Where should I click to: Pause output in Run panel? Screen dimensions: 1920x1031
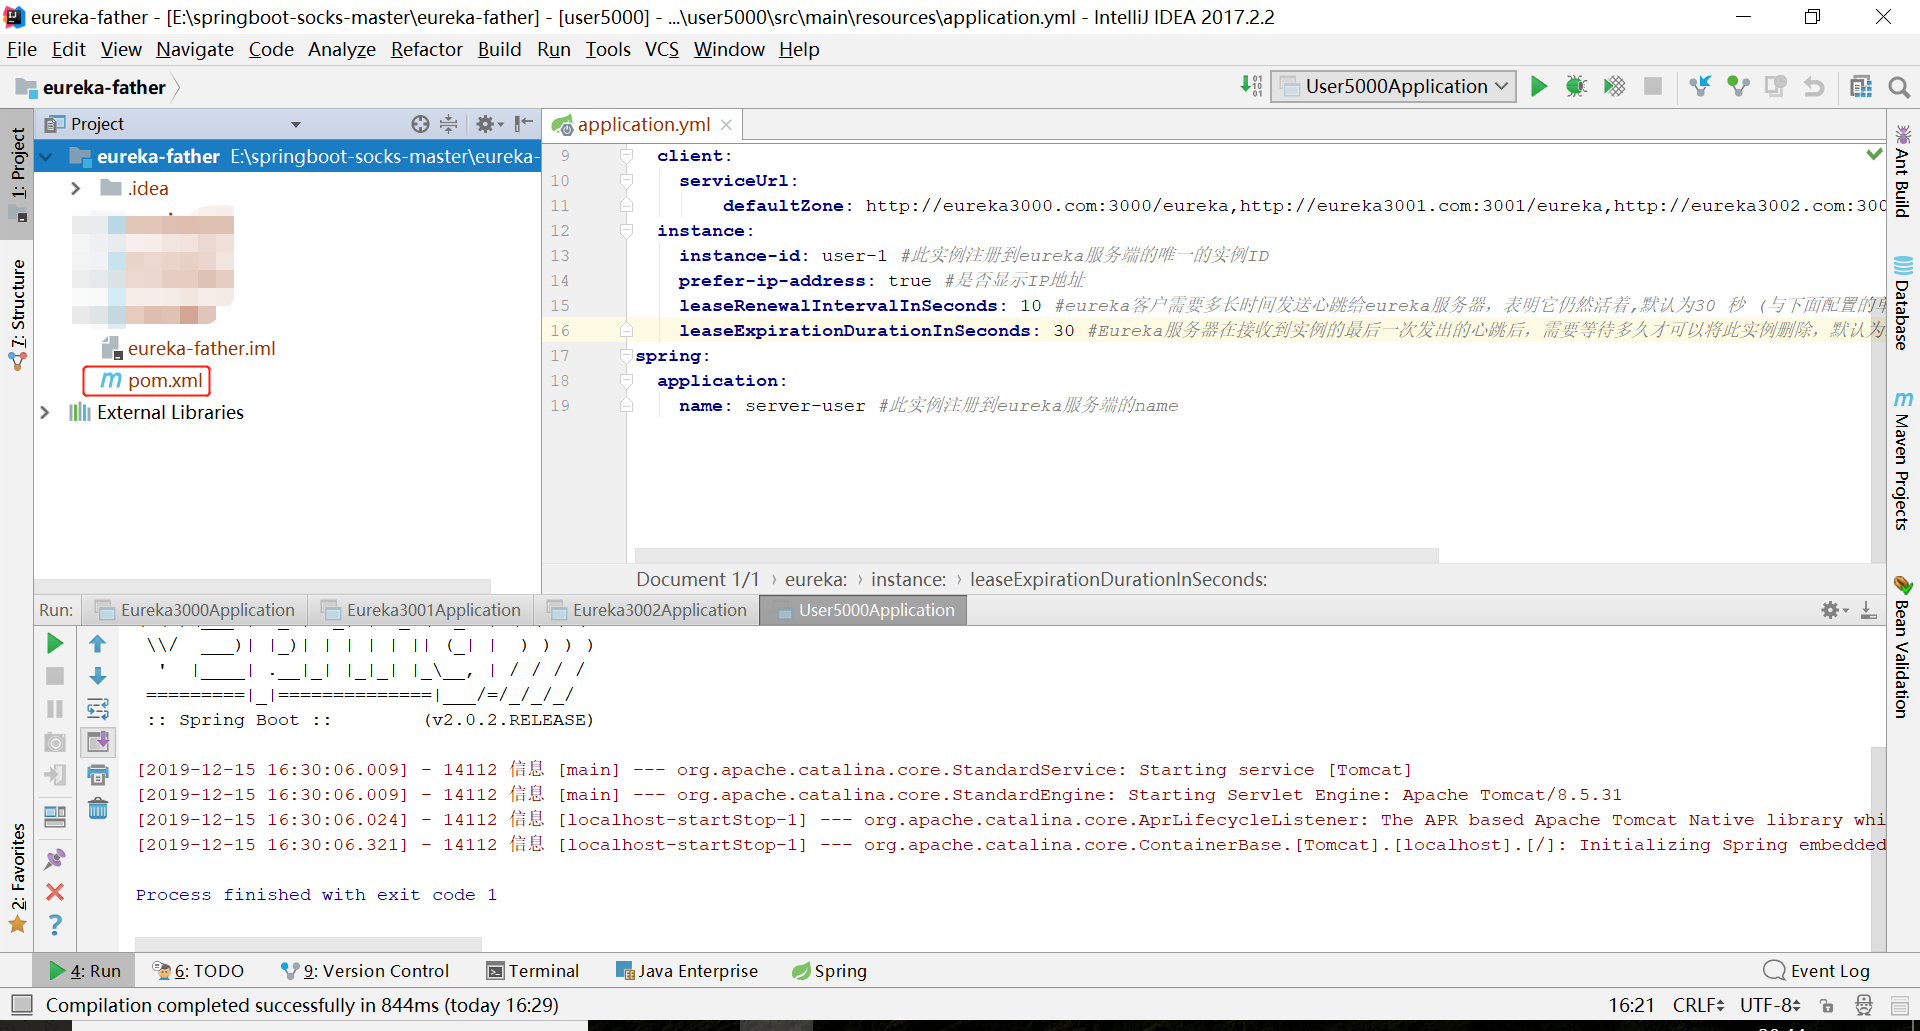[55, 709]
